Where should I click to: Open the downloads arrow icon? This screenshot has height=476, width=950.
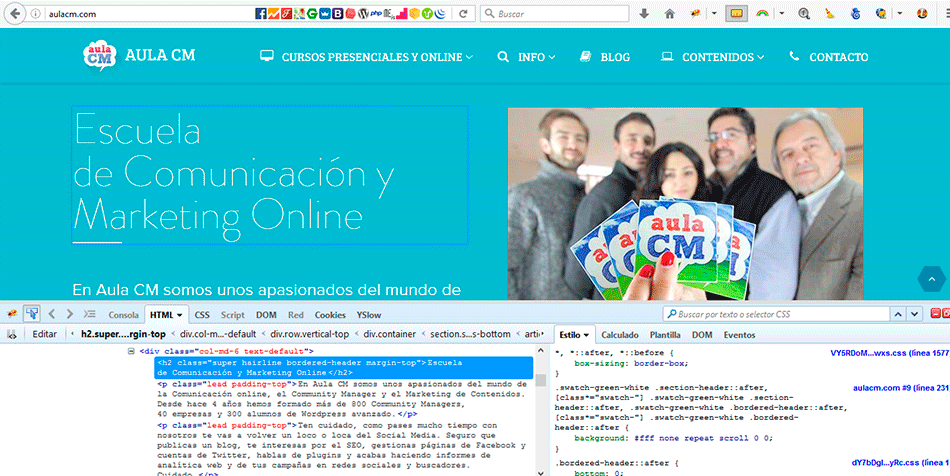tap(644, 13)
